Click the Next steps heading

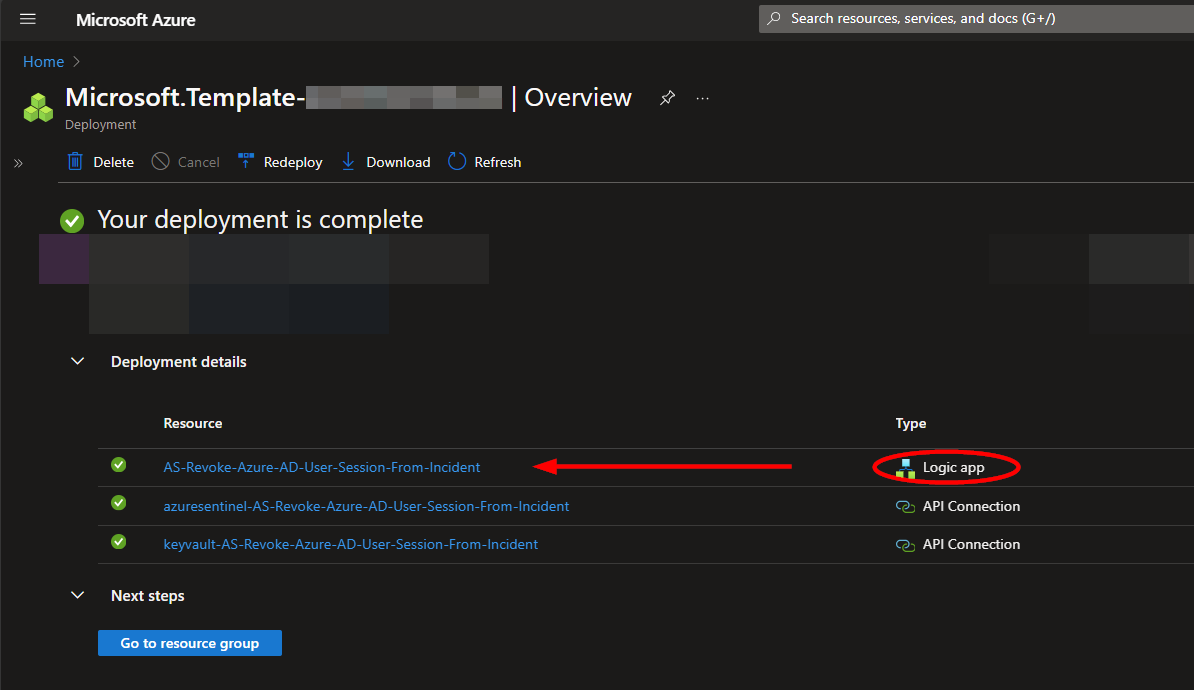point(148,596)
